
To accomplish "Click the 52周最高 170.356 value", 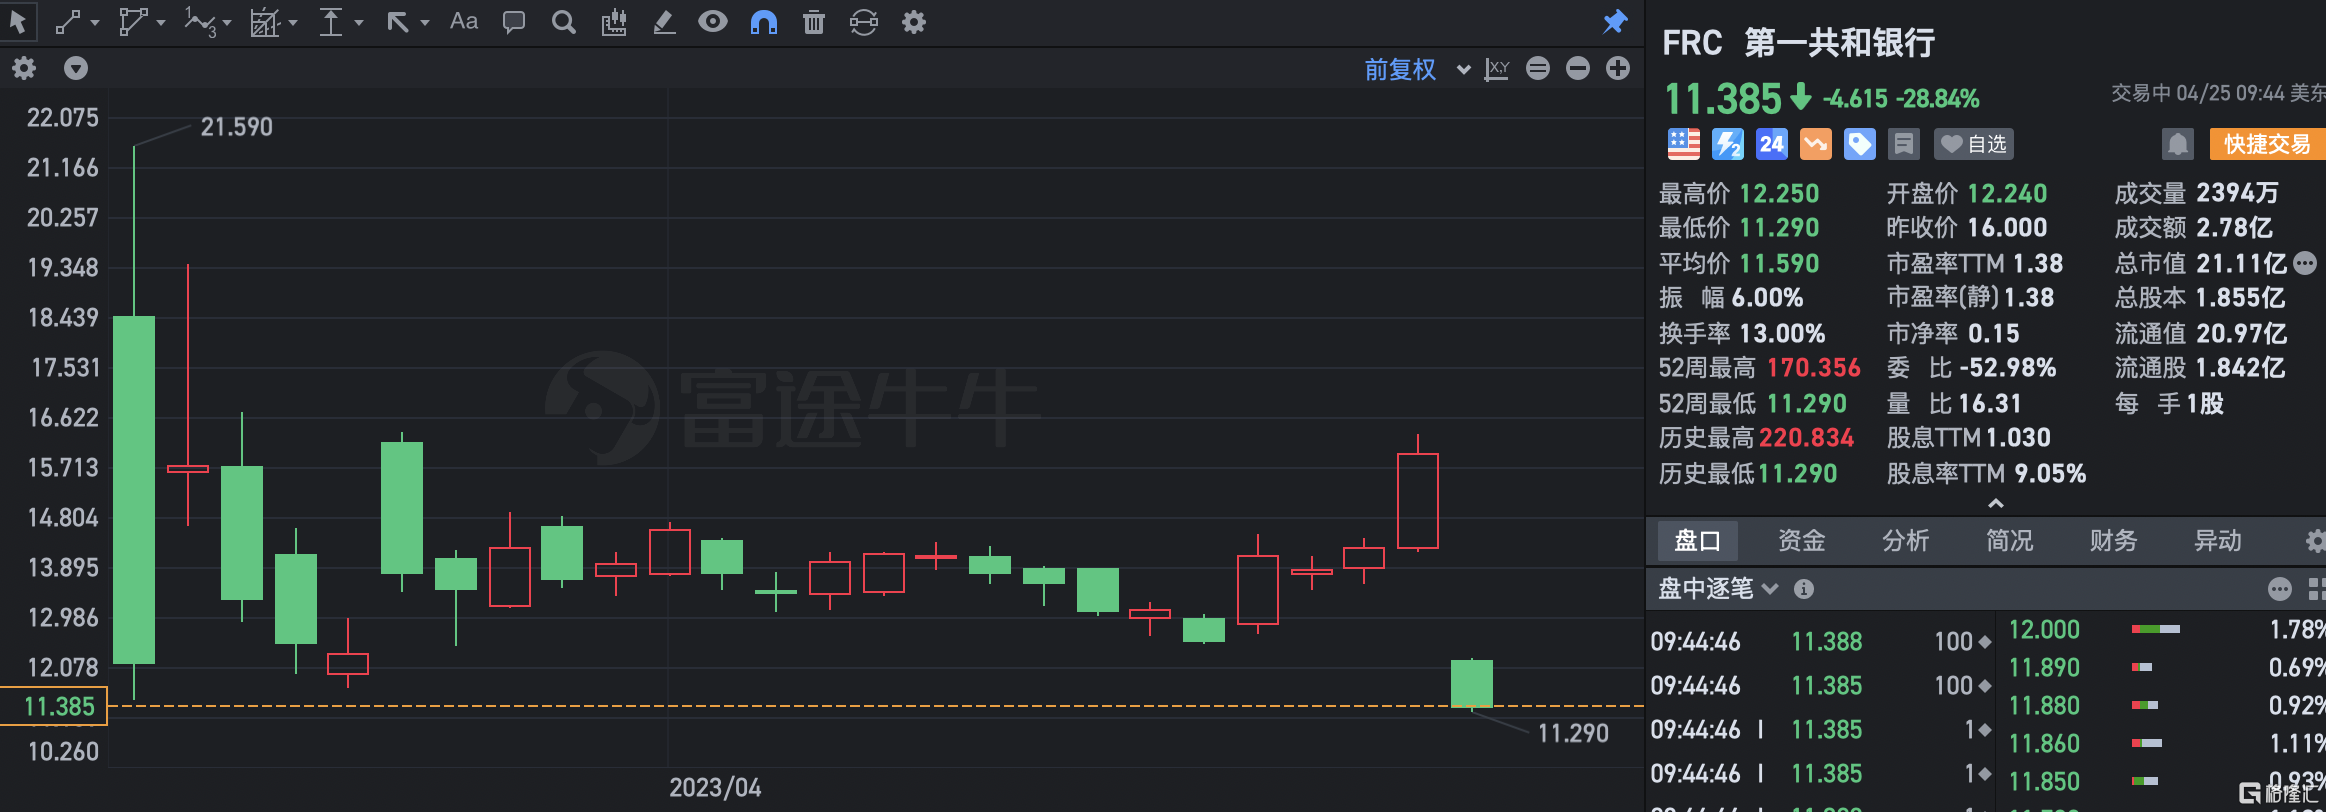I will click(1813, 368).
